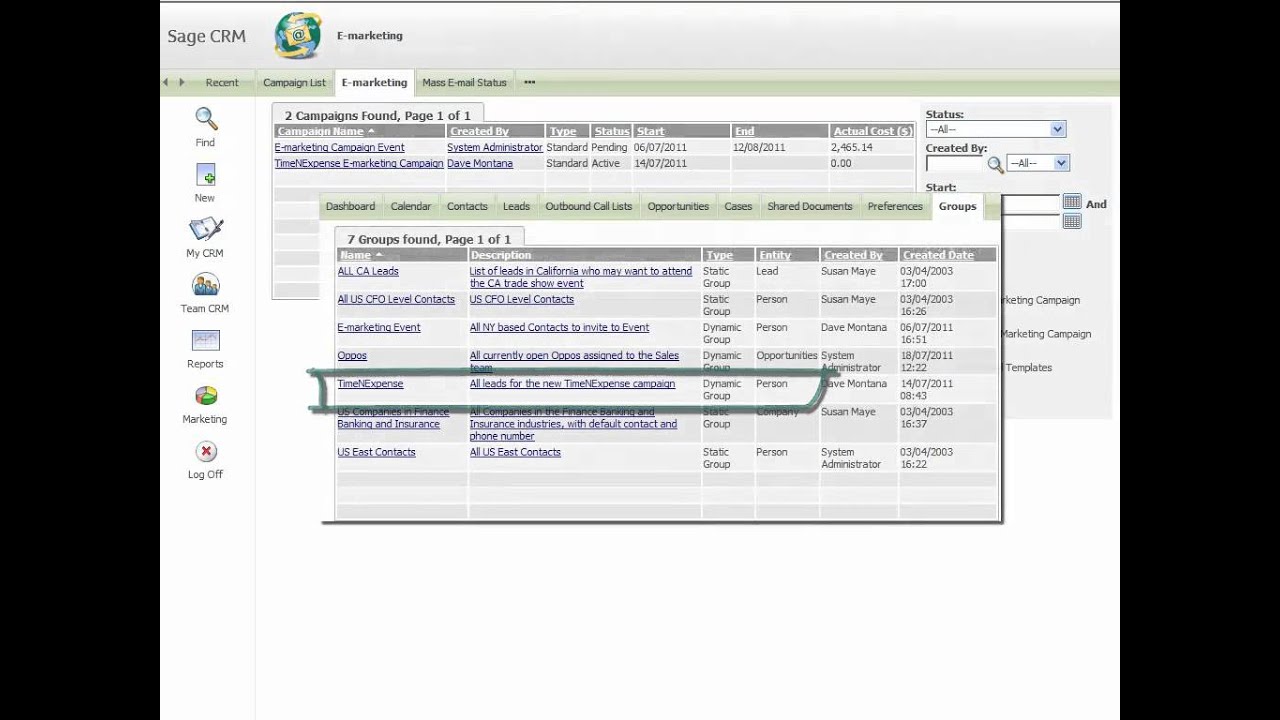Image resolution: width=1280 pixels, height=720 pixels.
Task: Open the My CRM icon
Action: (206, 230)
